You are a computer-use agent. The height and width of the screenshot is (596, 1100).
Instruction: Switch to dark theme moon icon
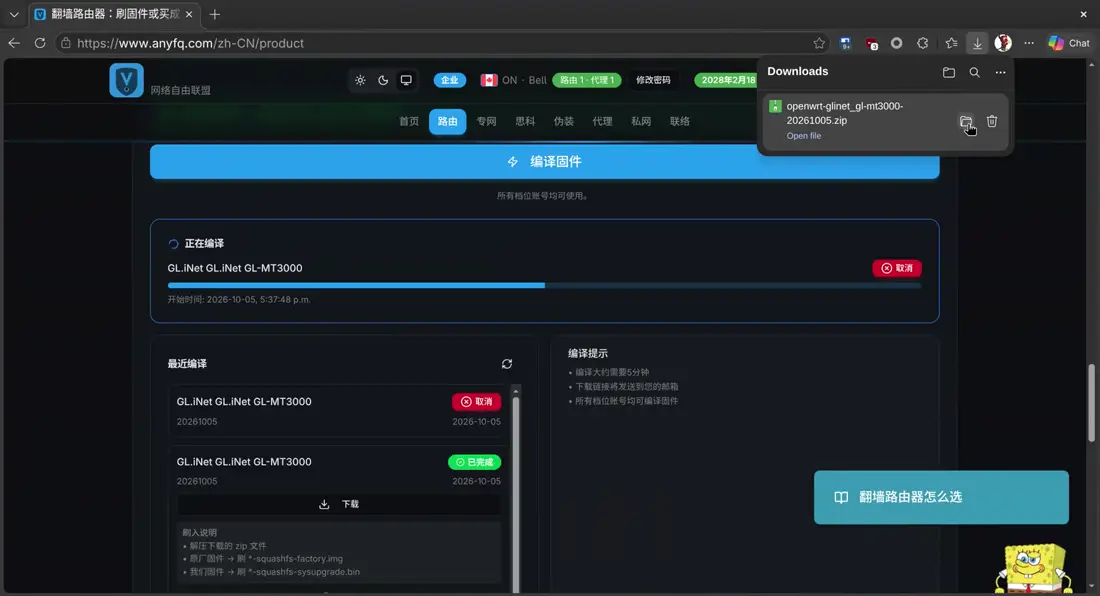coord(383,80)
